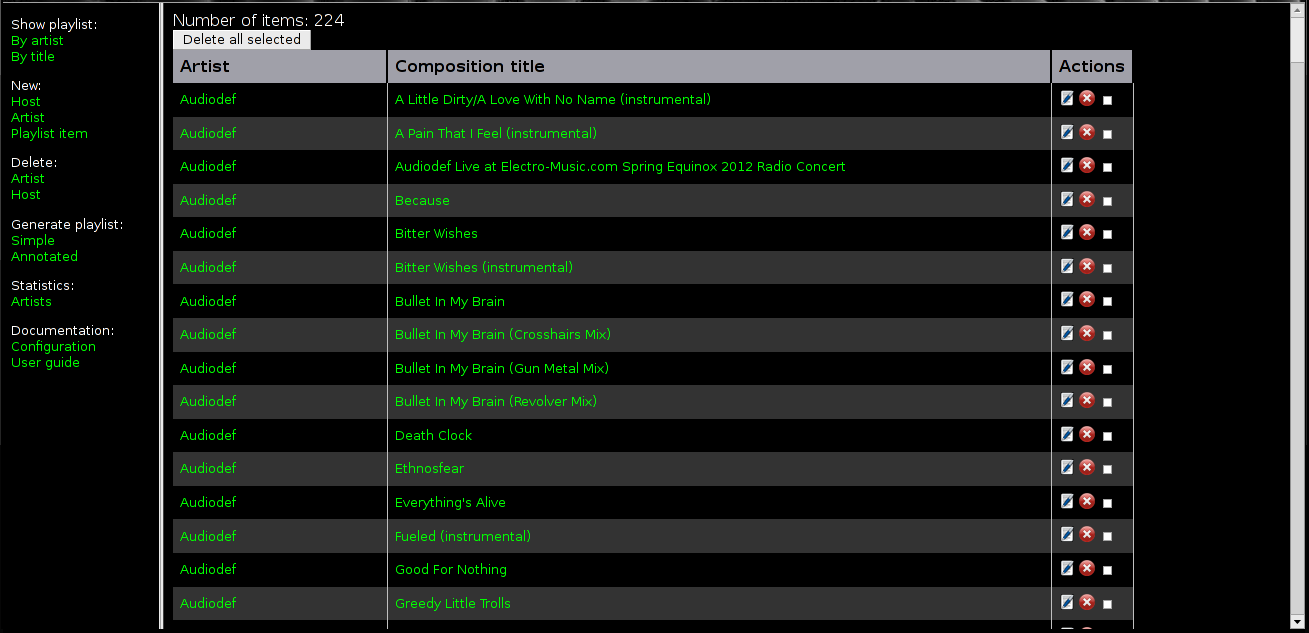Edit Greedy Little Trolls via its pencil icon

(1067, 601)
